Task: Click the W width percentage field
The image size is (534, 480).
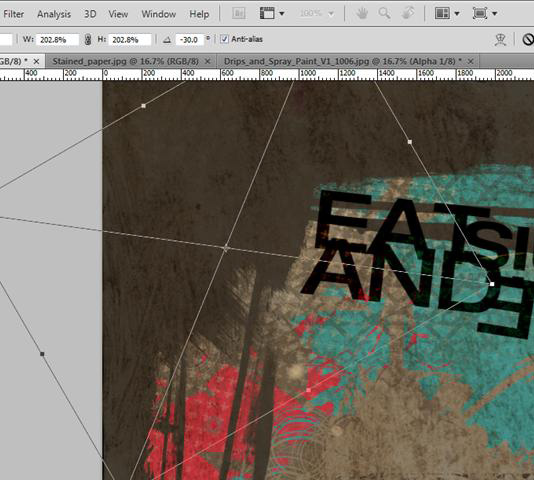Action: point(57,40)
